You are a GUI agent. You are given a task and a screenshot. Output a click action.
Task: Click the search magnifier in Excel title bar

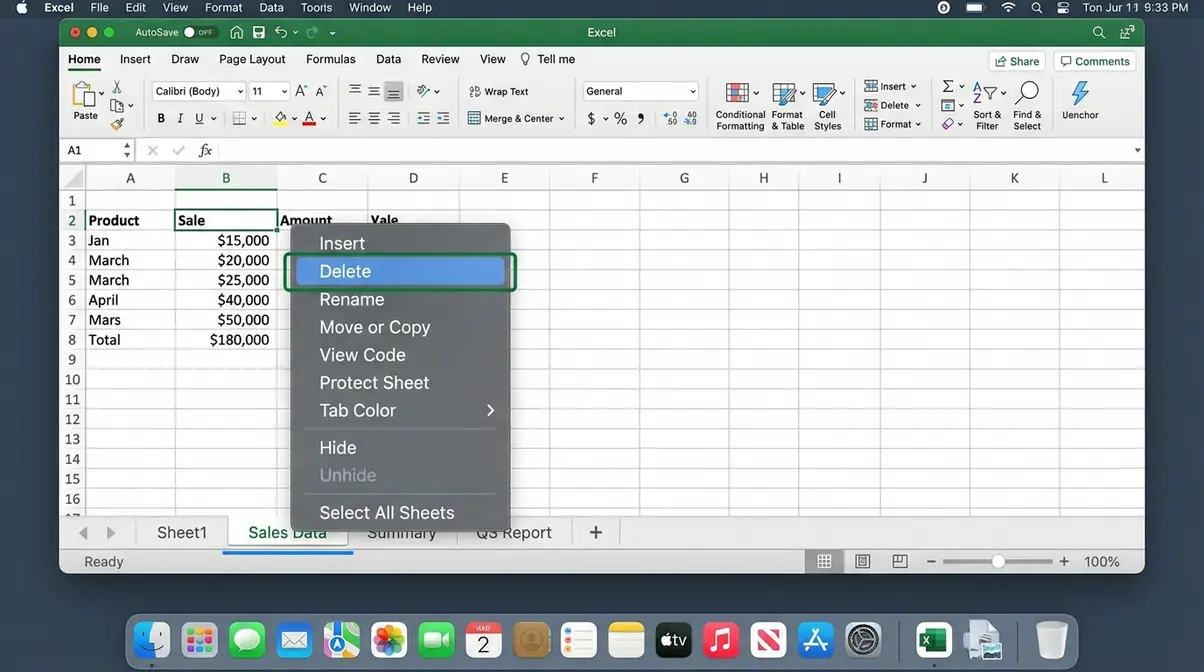click(1099, 33)
